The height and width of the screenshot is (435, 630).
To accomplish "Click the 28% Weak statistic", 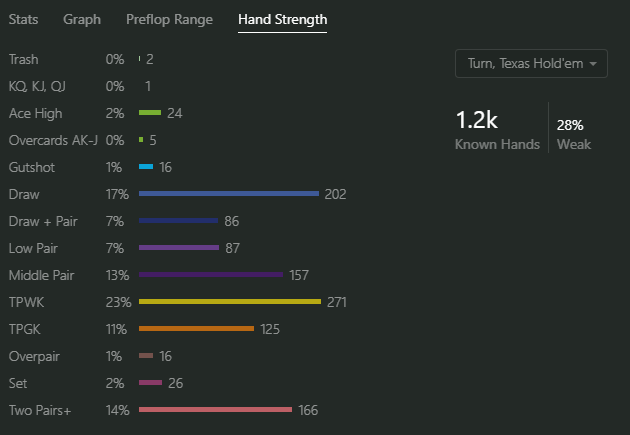I will point(573,133).
